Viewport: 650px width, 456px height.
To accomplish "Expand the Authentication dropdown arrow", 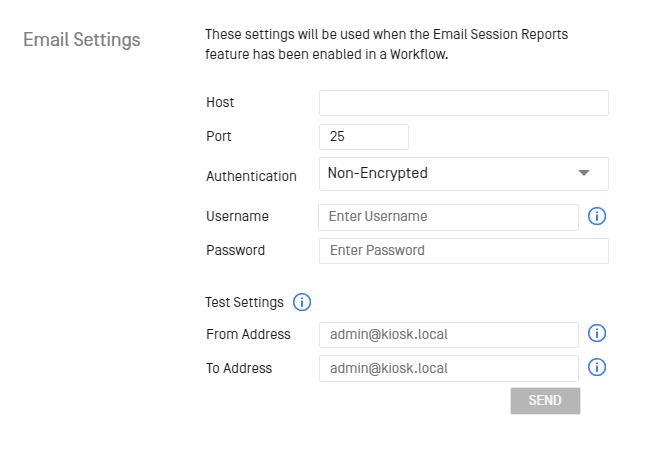I will (x=584, y=173).
